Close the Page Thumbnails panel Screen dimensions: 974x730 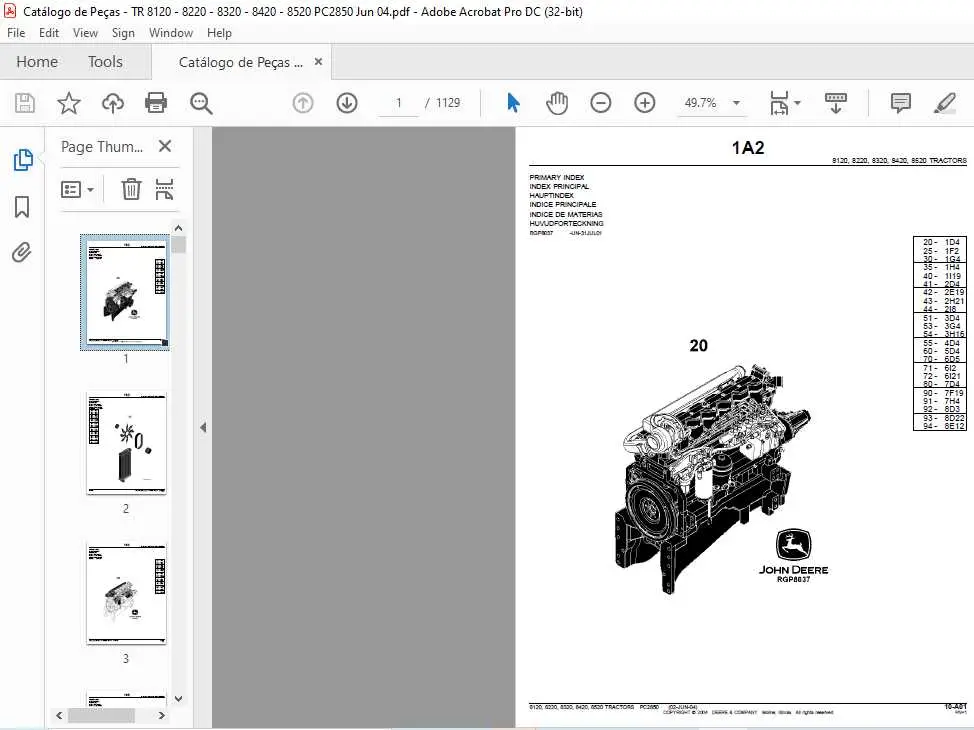(x=165, y=147)
